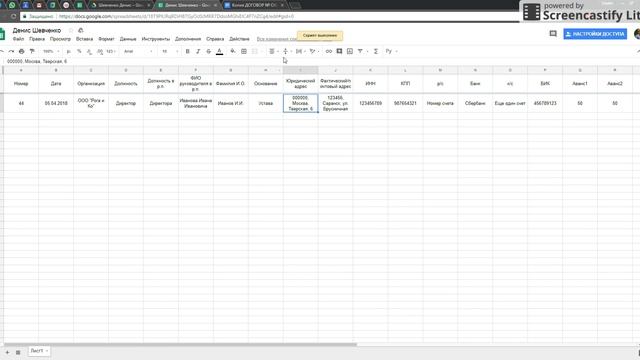Decrease decimal places button
Viewport: 640px width, 360px height.
(89, 51)
